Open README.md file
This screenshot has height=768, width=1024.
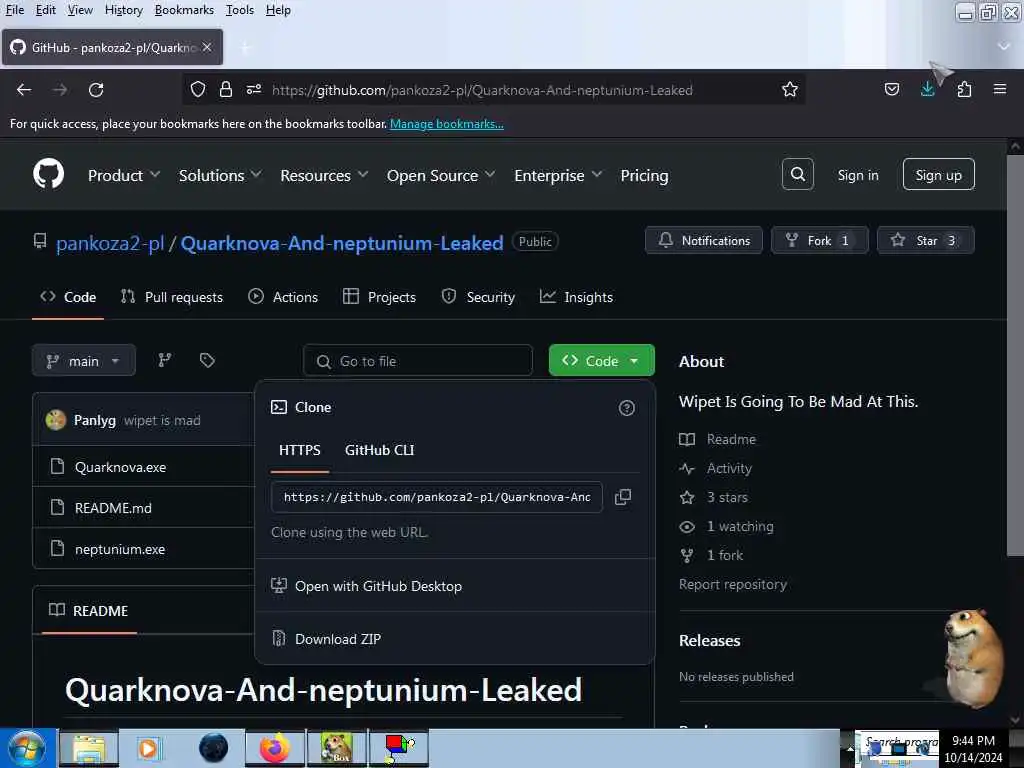[x=113, y=507]
